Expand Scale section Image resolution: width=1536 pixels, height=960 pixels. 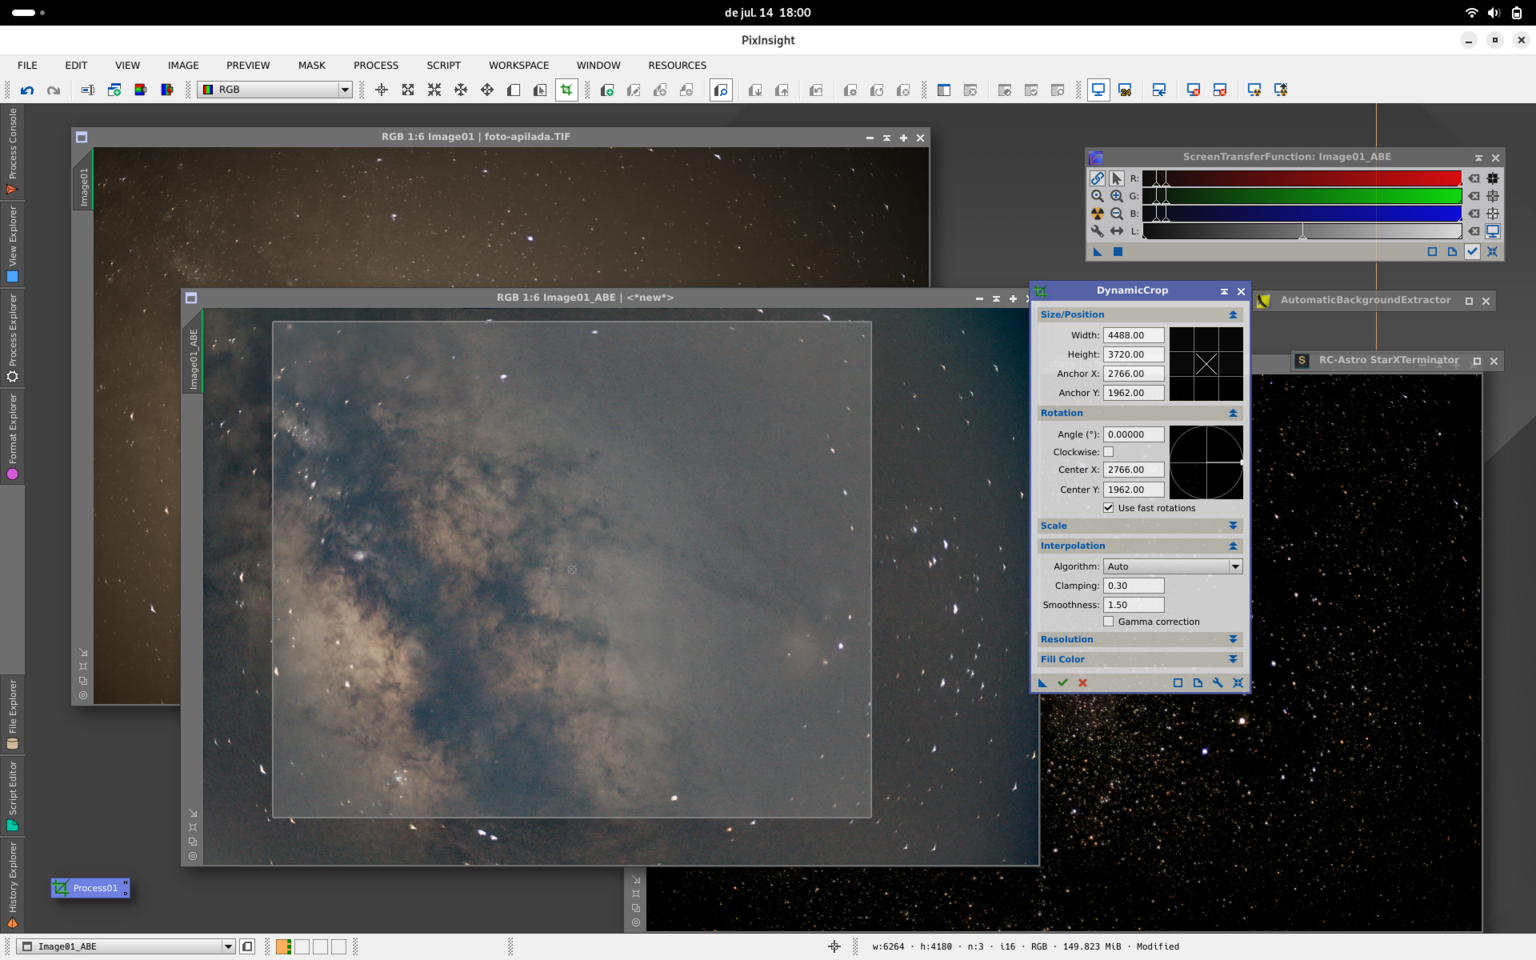[1232, 525]
